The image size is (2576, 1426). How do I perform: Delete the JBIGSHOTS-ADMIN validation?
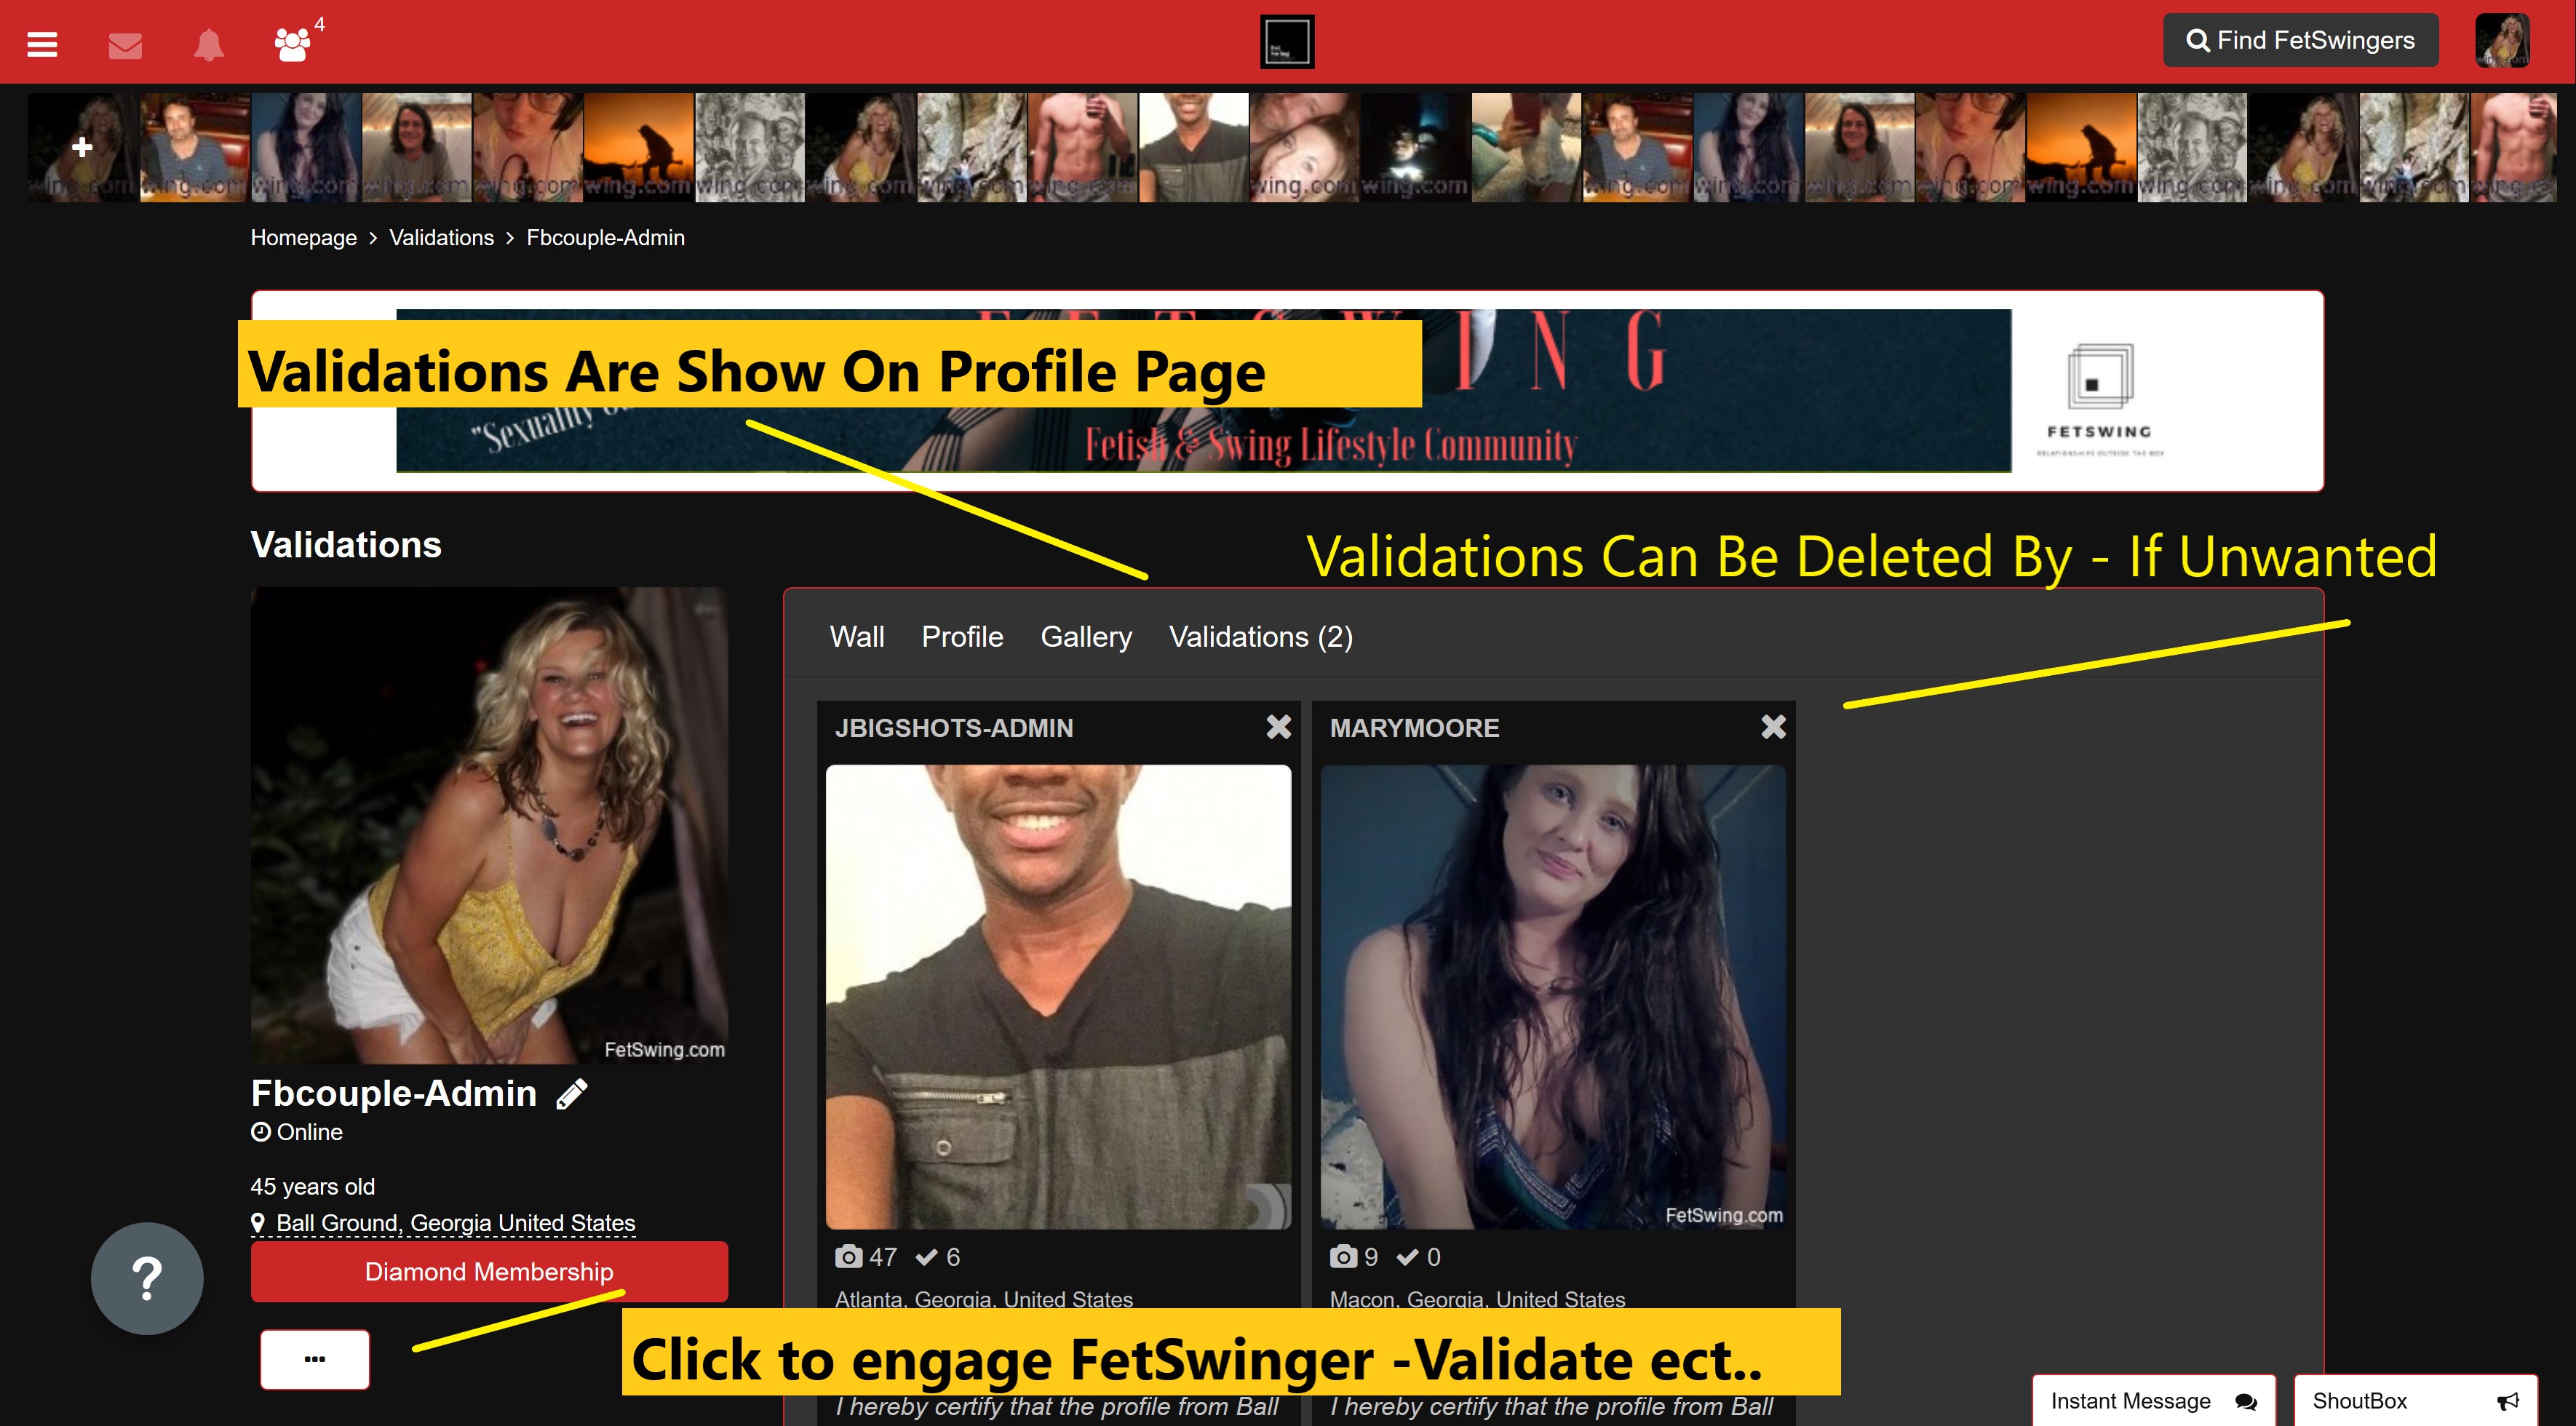pos(1278,727)
